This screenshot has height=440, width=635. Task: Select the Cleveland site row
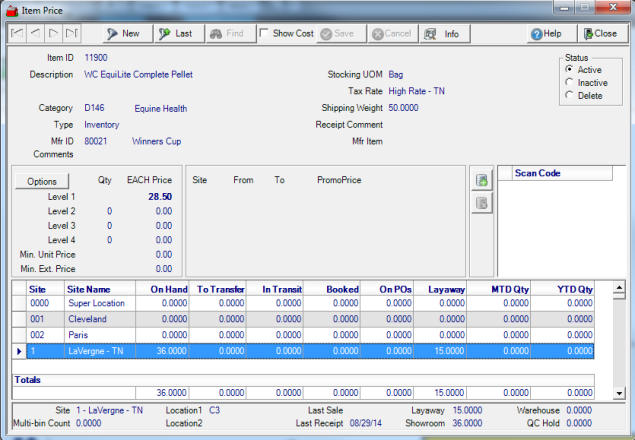[x=88, y=319]
